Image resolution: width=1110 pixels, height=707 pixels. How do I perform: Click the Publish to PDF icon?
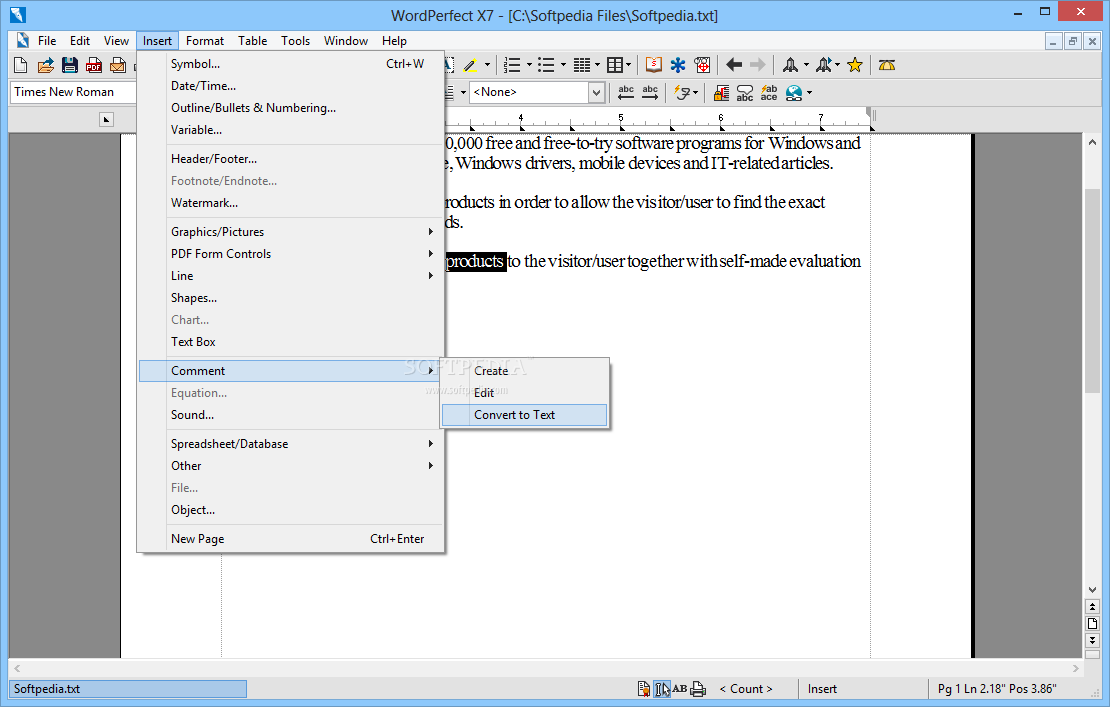click(x=93, y=65)
